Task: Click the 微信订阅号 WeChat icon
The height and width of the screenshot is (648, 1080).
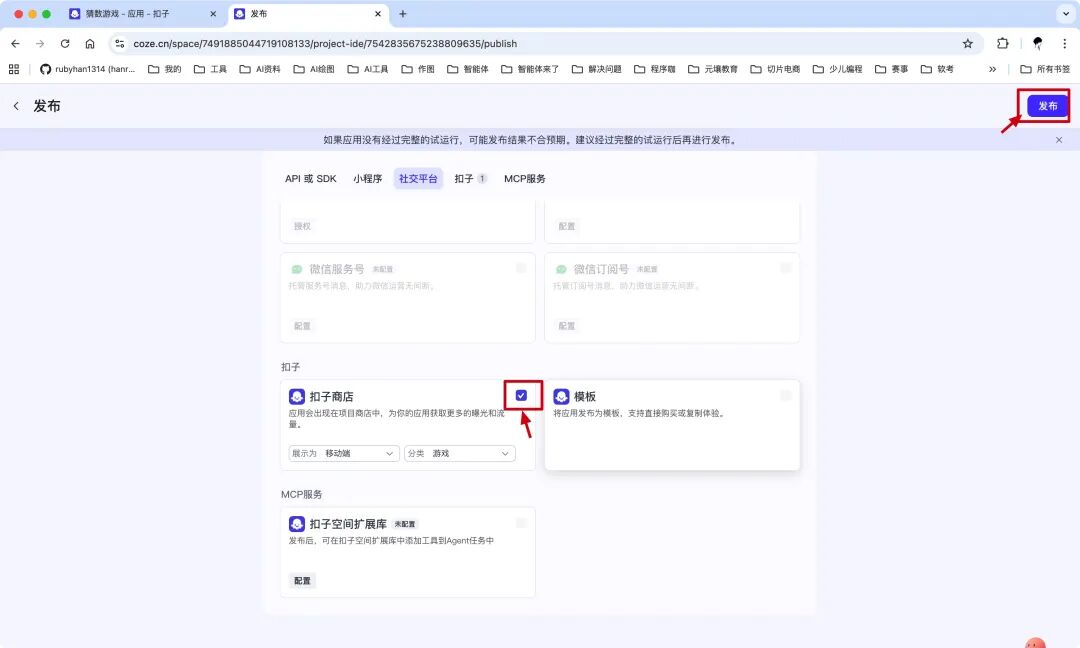Action: 561,269
